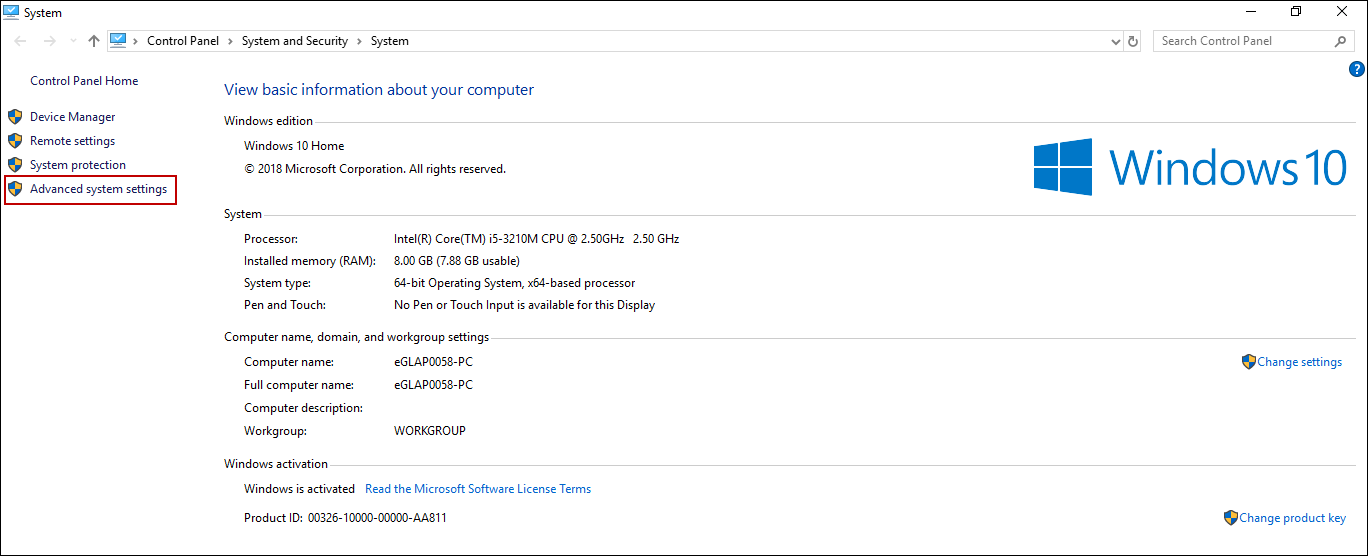The image size is (1368, 556).
Task: Click the Full computer name label
Action: tap(299, 385)
